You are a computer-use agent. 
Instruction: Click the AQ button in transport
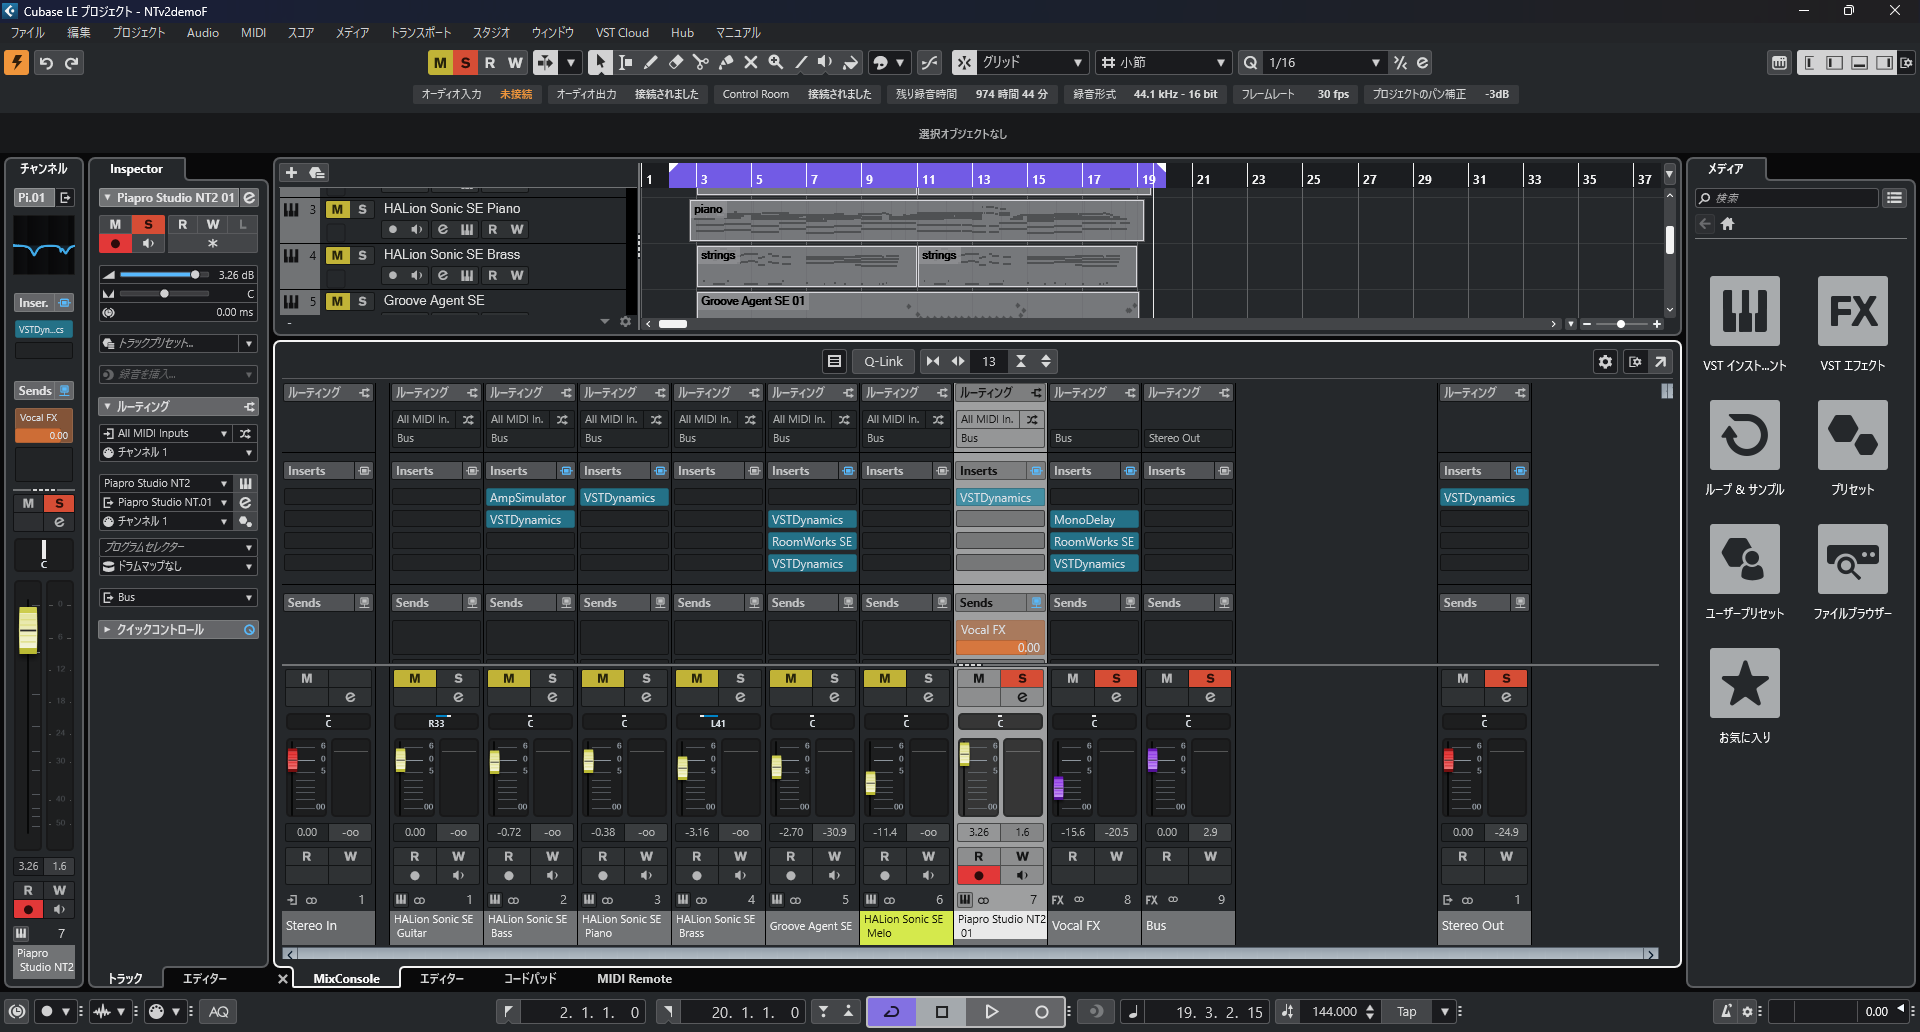coord(219,1012)
